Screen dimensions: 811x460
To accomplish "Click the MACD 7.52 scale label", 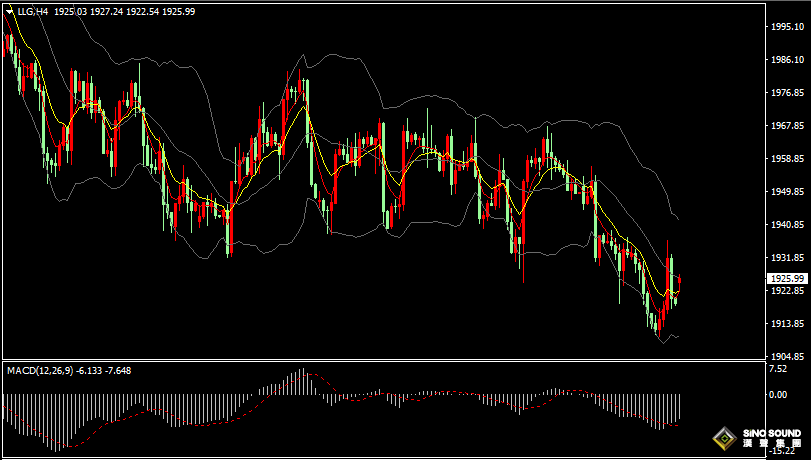I will pyautogui.click(x=776, y=369).
